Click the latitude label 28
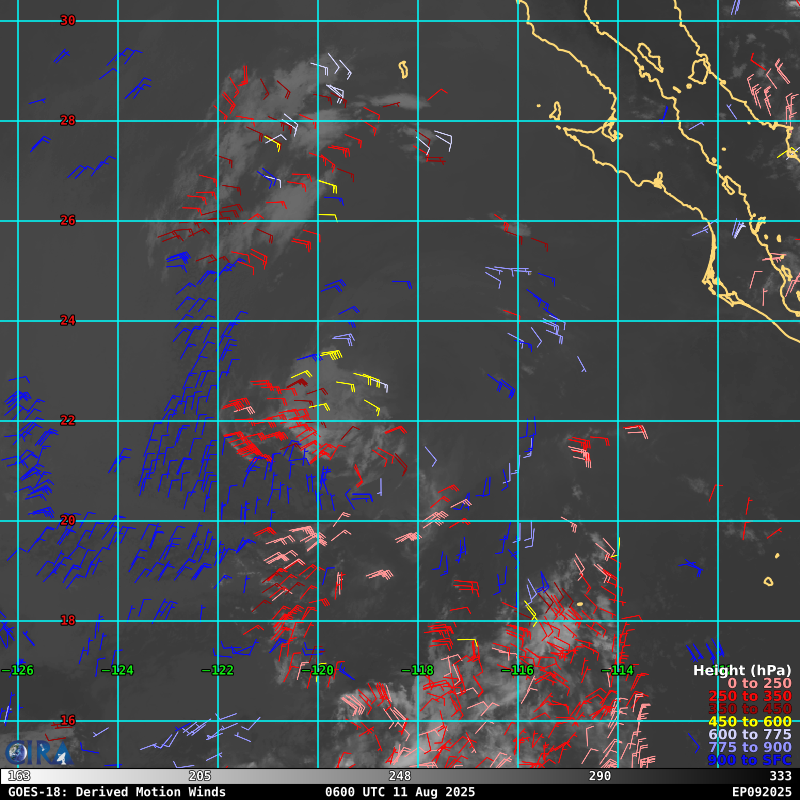 (x=67, y=120)
